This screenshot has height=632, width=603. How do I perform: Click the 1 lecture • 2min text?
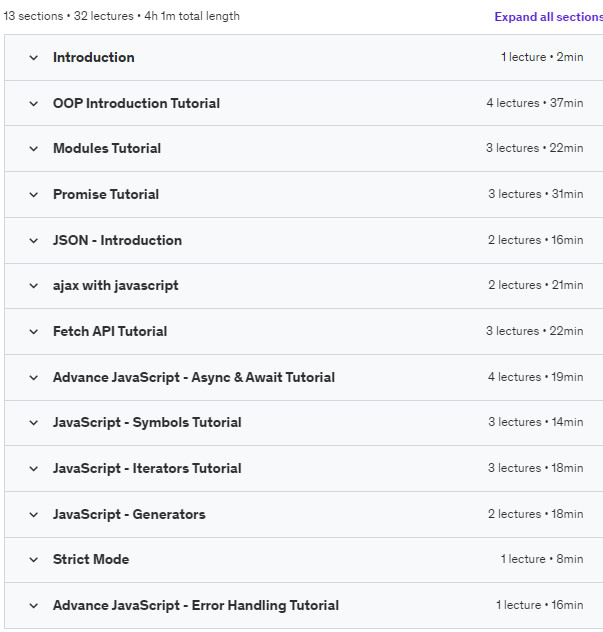542,57
